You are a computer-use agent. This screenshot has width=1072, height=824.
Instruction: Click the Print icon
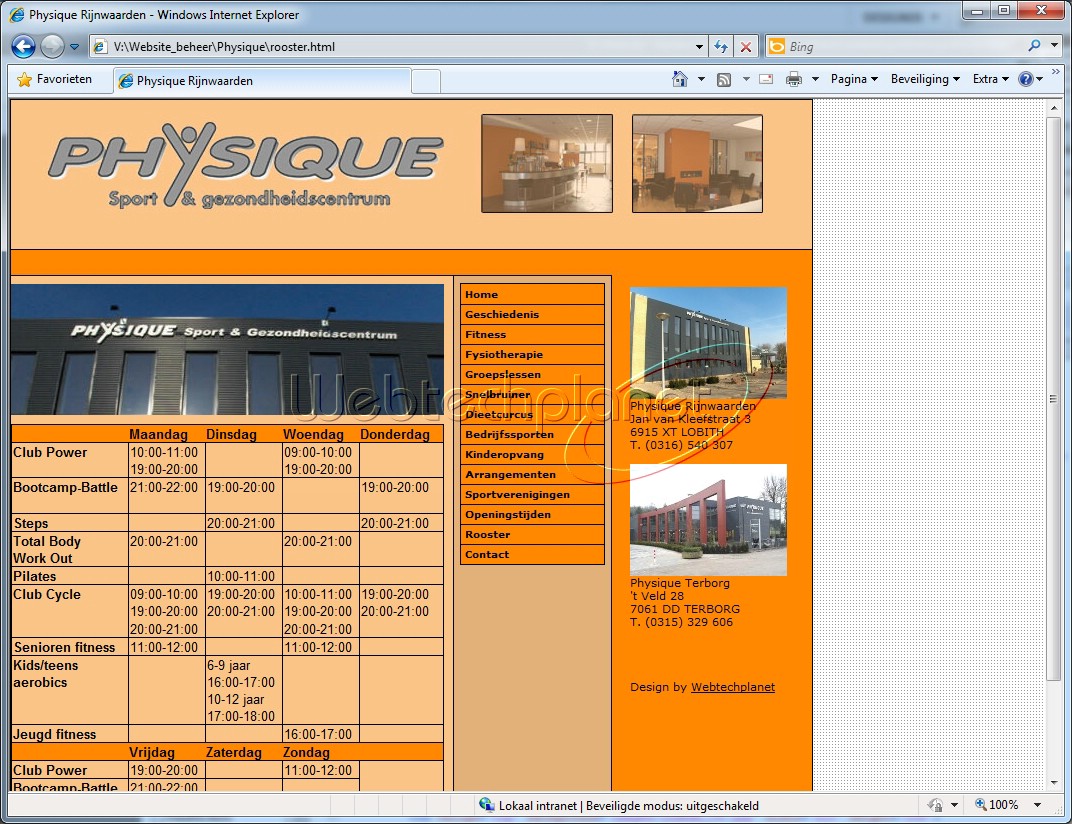coord(794,79)
